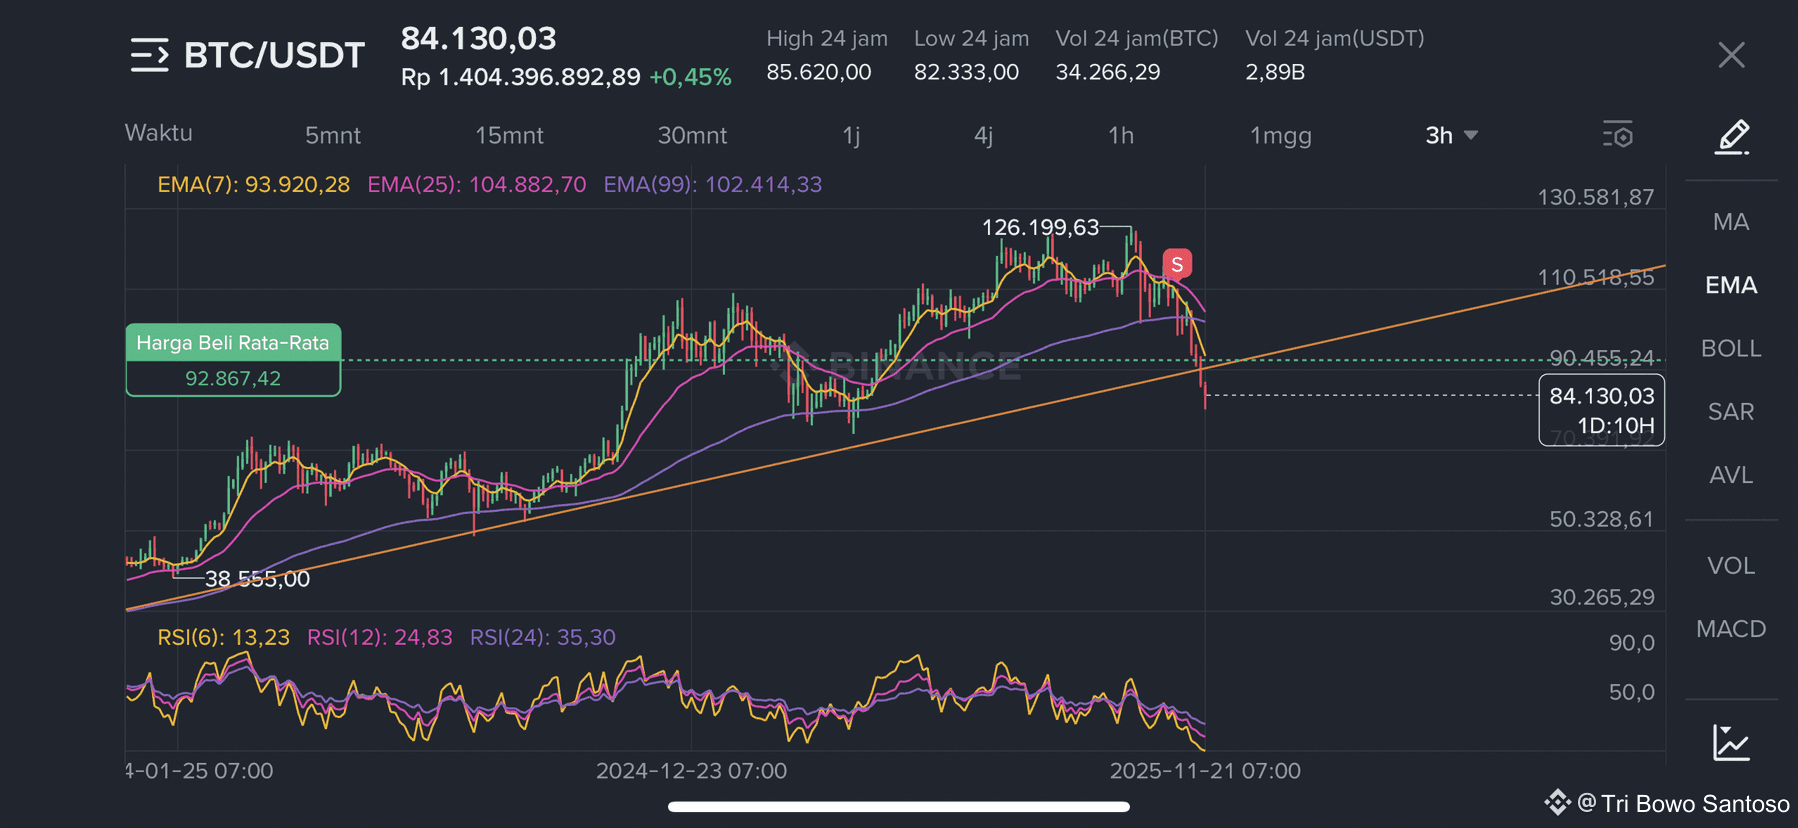The width and height of the screenshot is (1798, 828).
Task: Tap the Rp 1.404.396.892,89 converted price
Action: coord(521,77)
